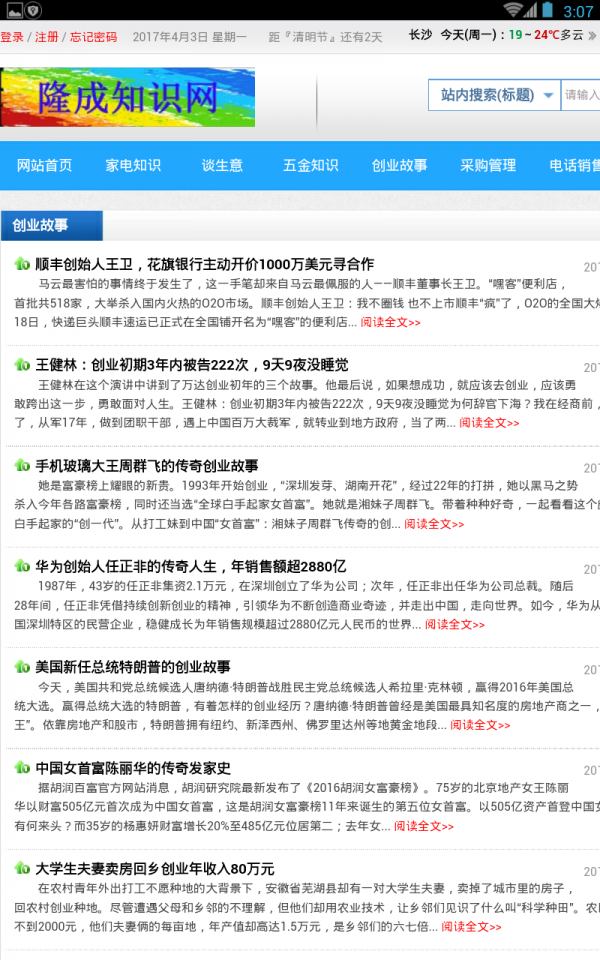Tap the picture icon in status bar
Image resolution: width=600 pixels, height=960 pixels.
pyautogui.click(x=15, y=10)
